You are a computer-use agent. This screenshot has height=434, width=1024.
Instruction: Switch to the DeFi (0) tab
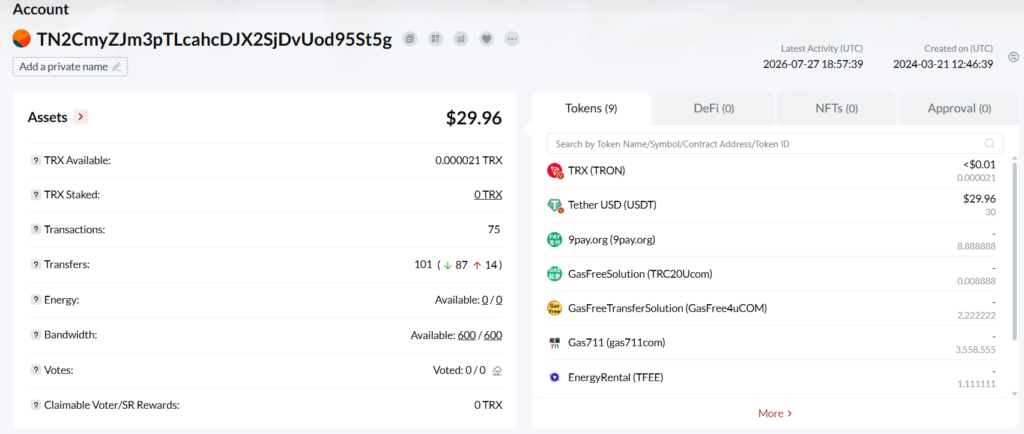tap(714, 108)
